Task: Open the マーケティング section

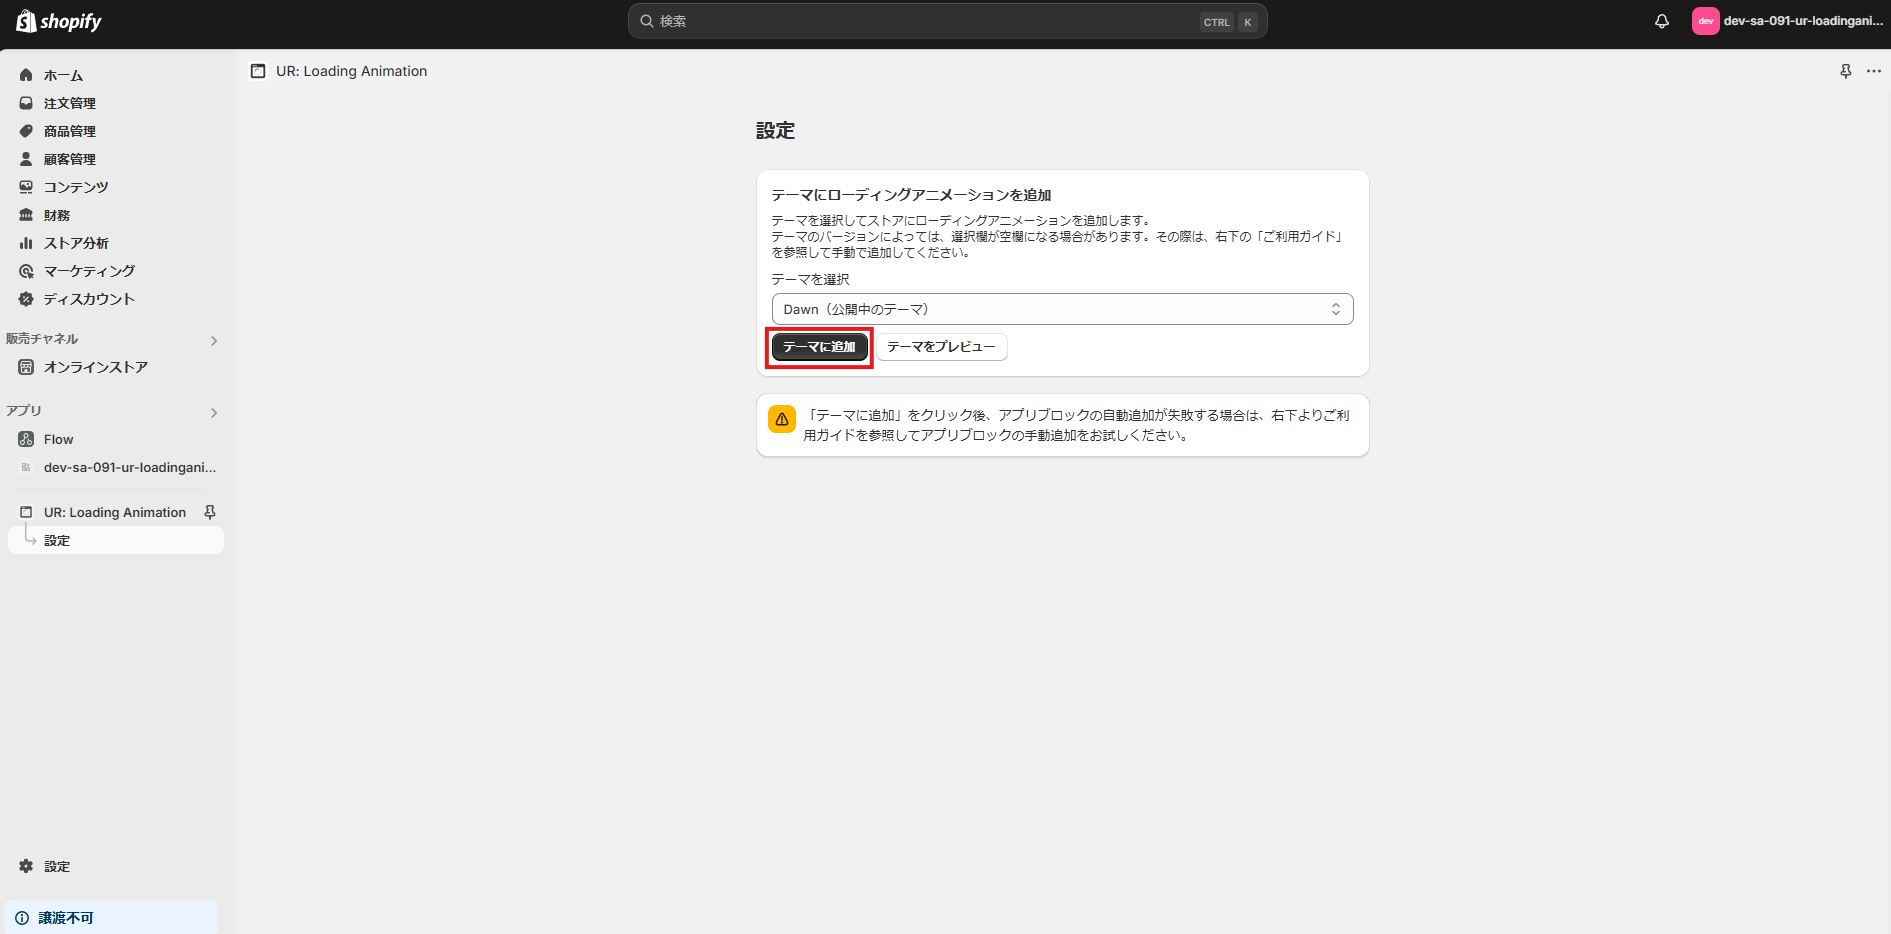Action: click(x=87, y=270)
